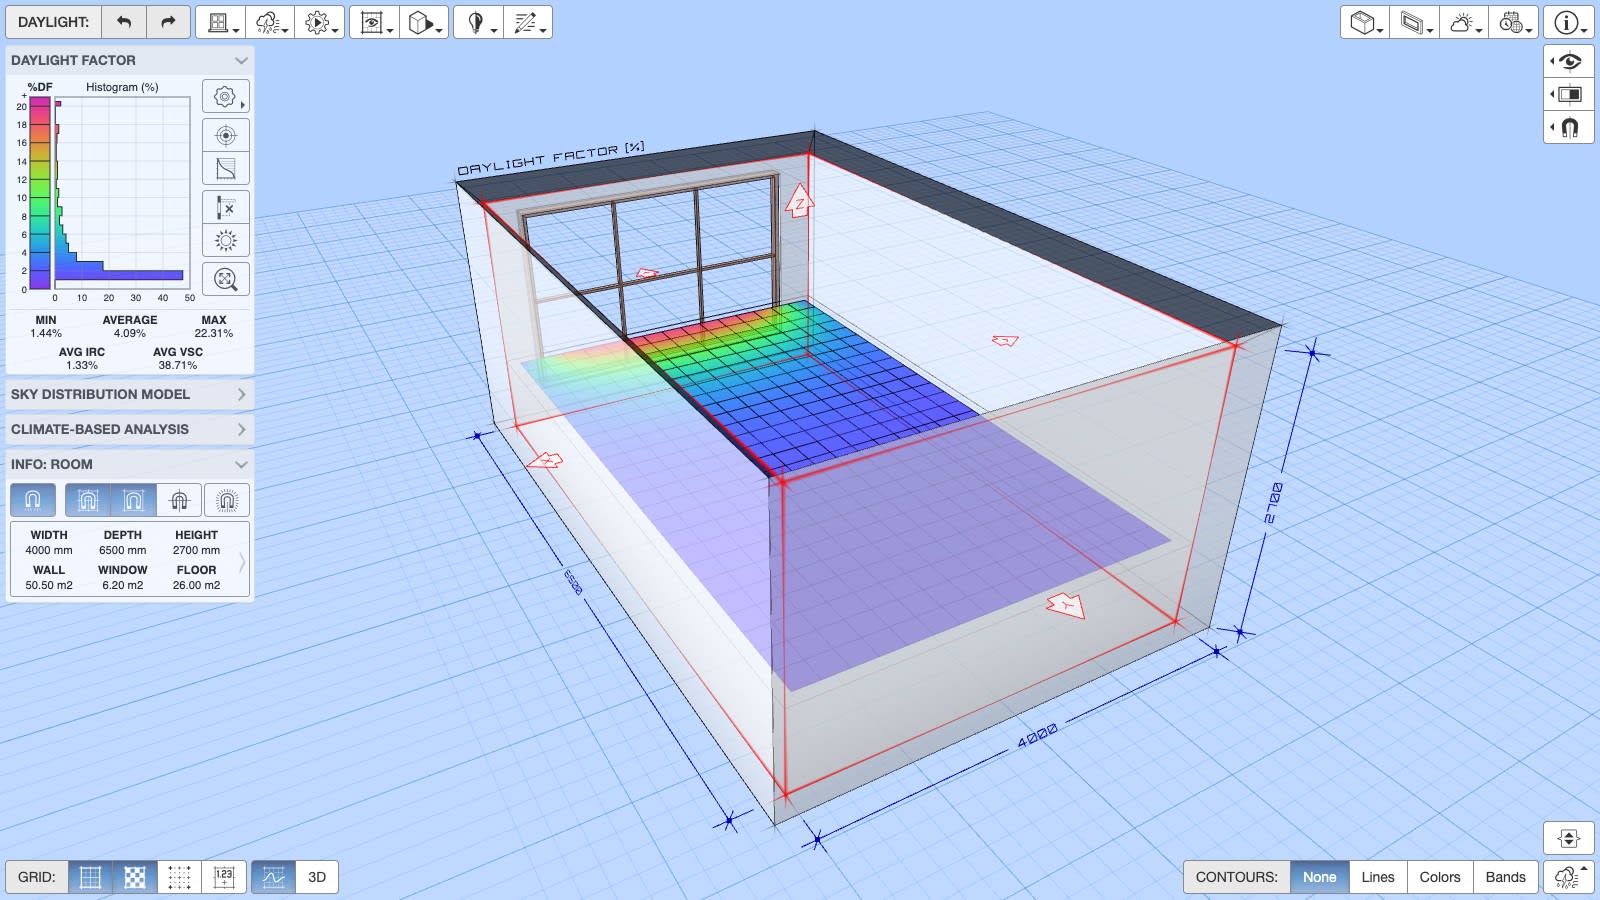Open the weather cloud-rain dropdown menu

click(x=270, y=22)
